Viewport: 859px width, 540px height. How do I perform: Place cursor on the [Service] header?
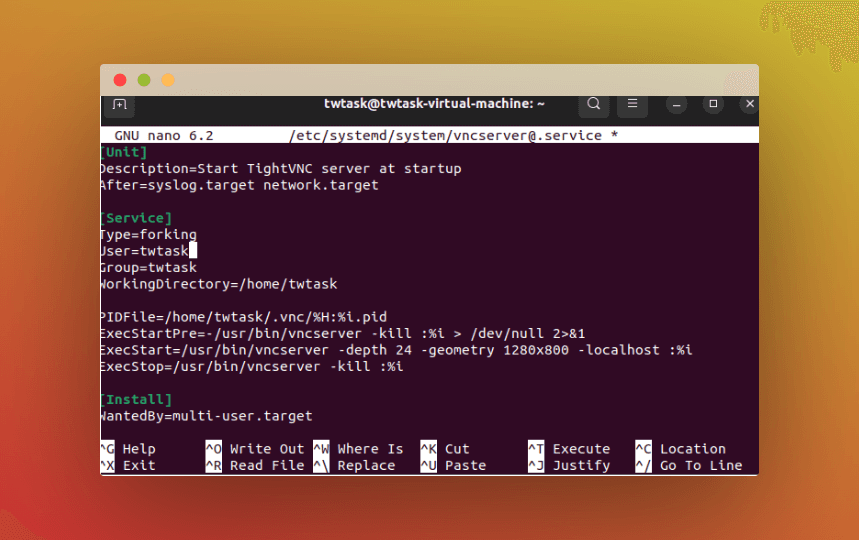(x=136, y=218)
